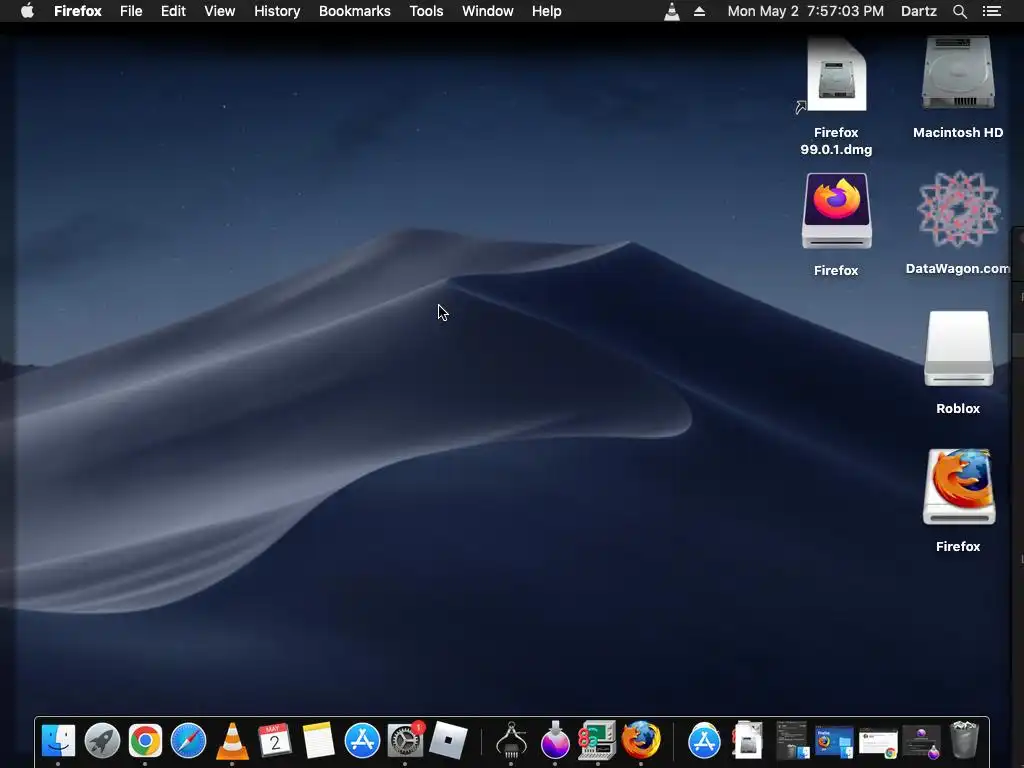Open VLC traffic cone in dock
The image size is (1024, 768).
coord(232,741)
